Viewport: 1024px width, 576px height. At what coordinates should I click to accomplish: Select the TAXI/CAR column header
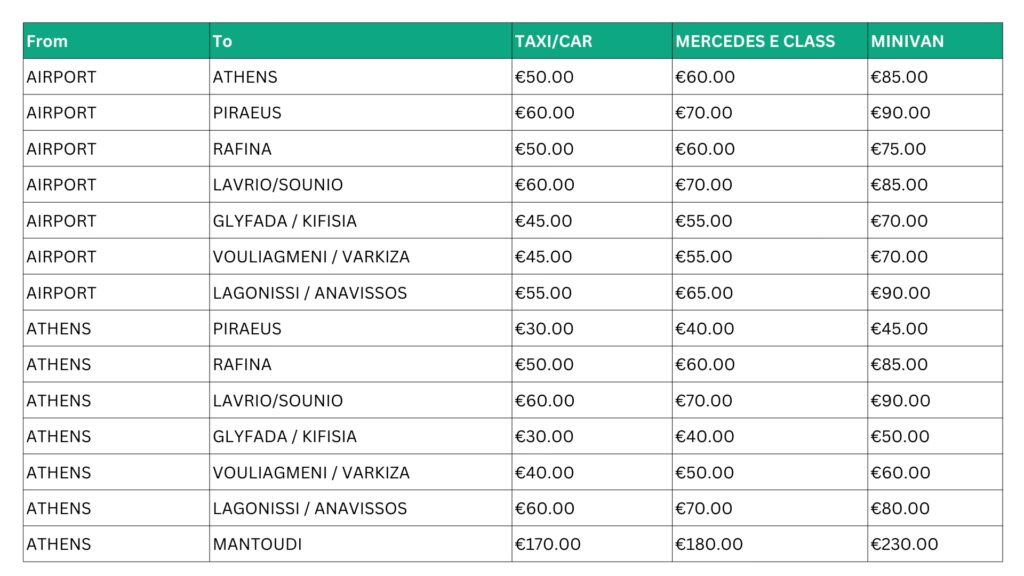[553, 41]
